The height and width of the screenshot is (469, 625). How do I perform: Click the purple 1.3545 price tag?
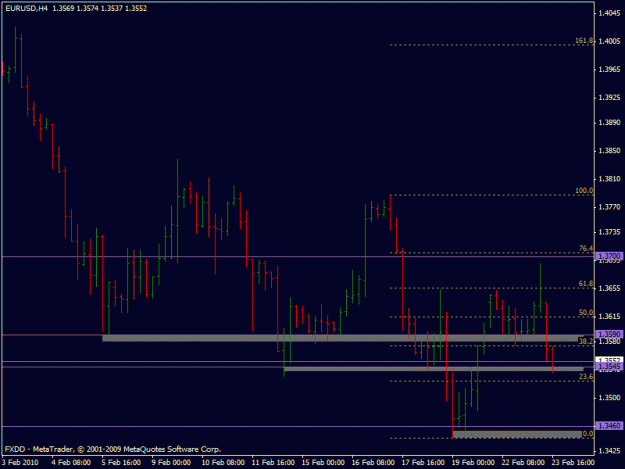(x=609, y=366)
